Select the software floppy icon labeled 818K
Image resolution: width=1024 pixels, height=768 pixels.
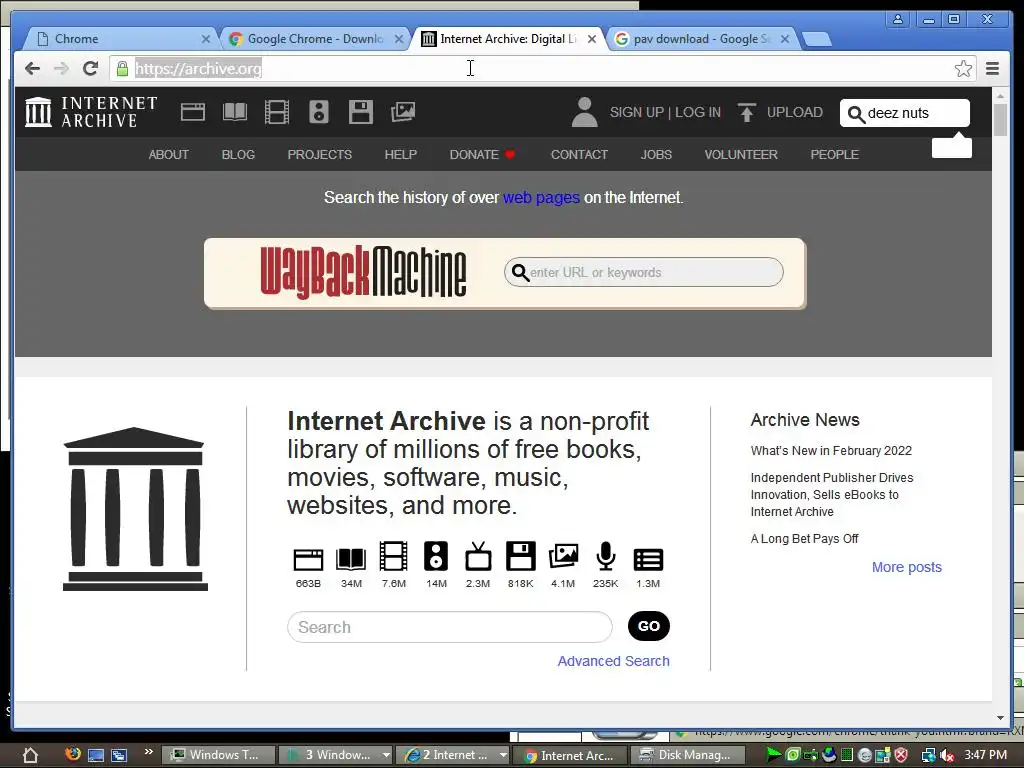click(520, 557)
